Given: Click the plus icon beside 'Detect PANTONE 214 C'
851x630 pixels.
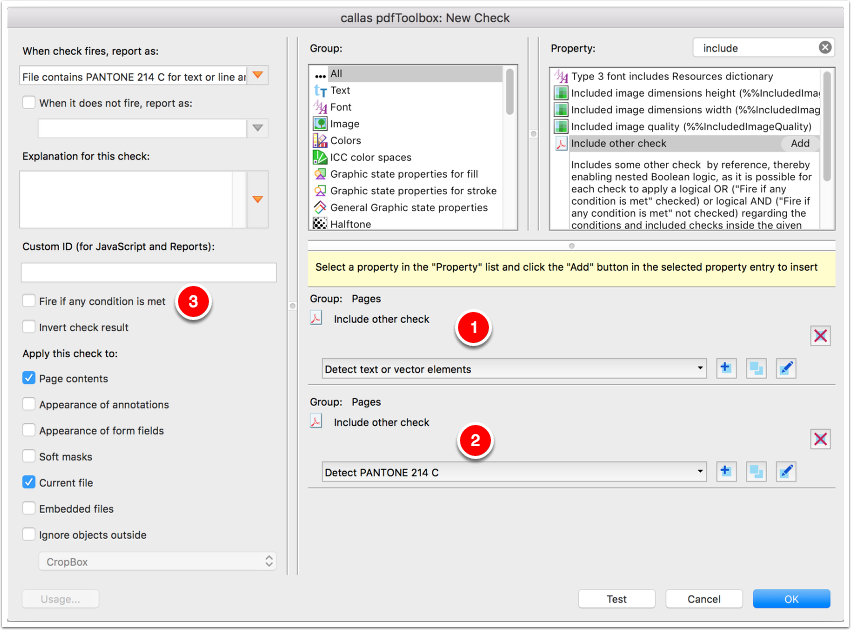Looking at the screenshot, I should coord(726,472).
